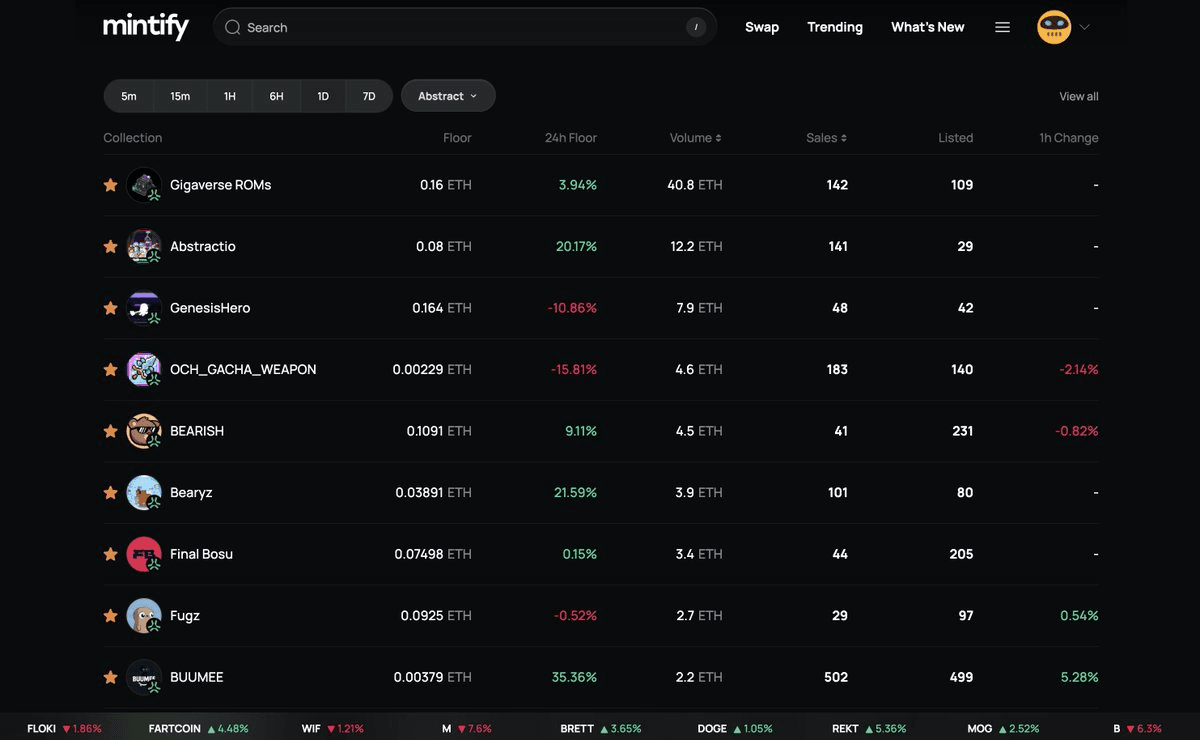The image size is (1200, 740).
Task: Select the 7D time filter
Action: coord(369,96)
